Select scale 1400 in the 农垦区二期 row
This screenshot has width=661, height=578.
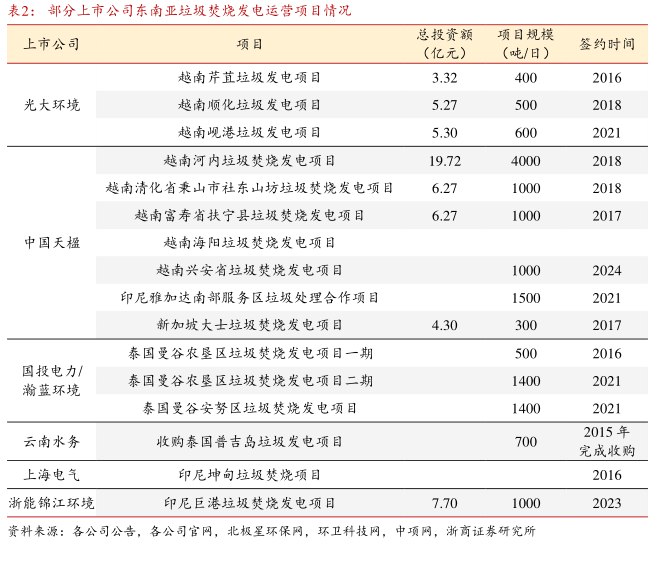[526, 381]
